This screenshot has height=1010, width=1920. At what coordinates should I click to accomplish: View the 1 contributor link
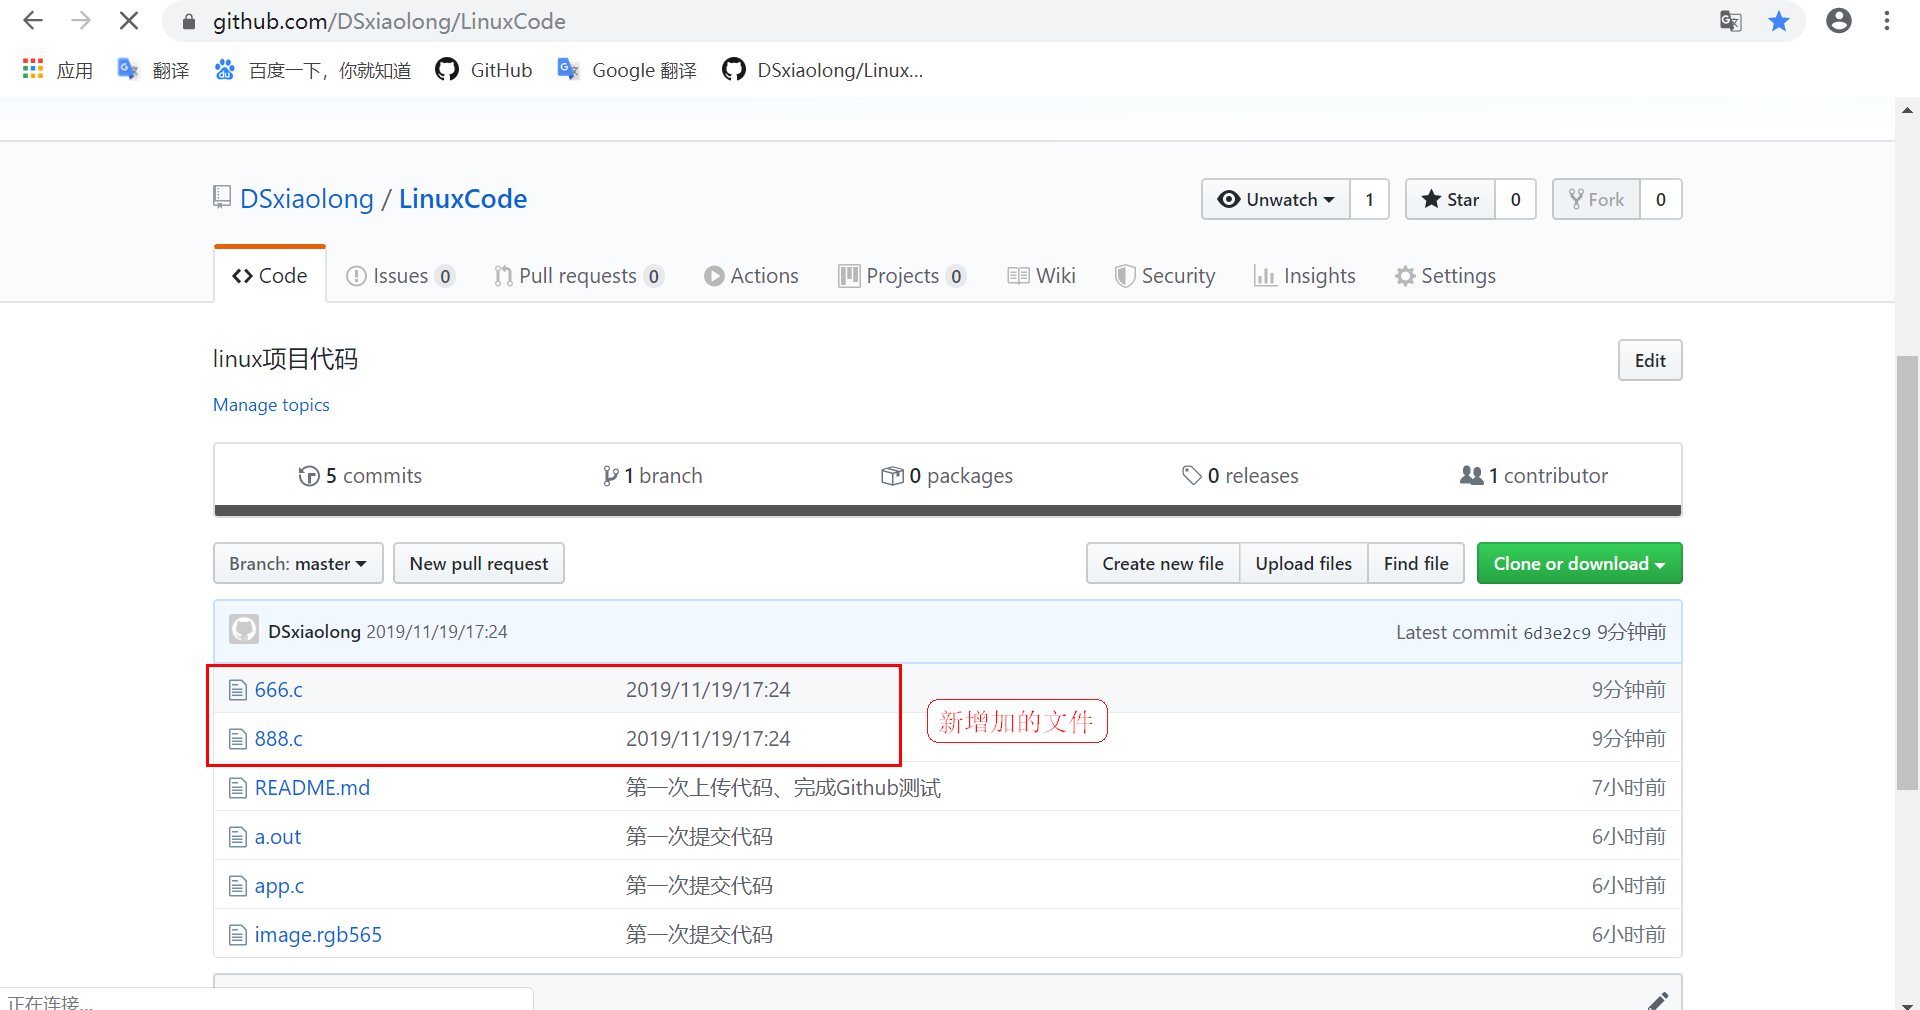(1534, 476)
